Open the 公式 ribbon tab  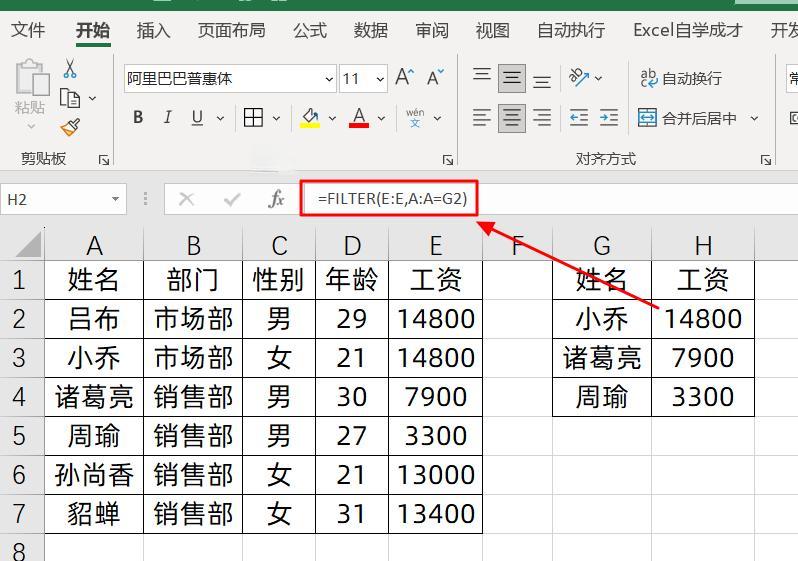(x=310, y=30)
